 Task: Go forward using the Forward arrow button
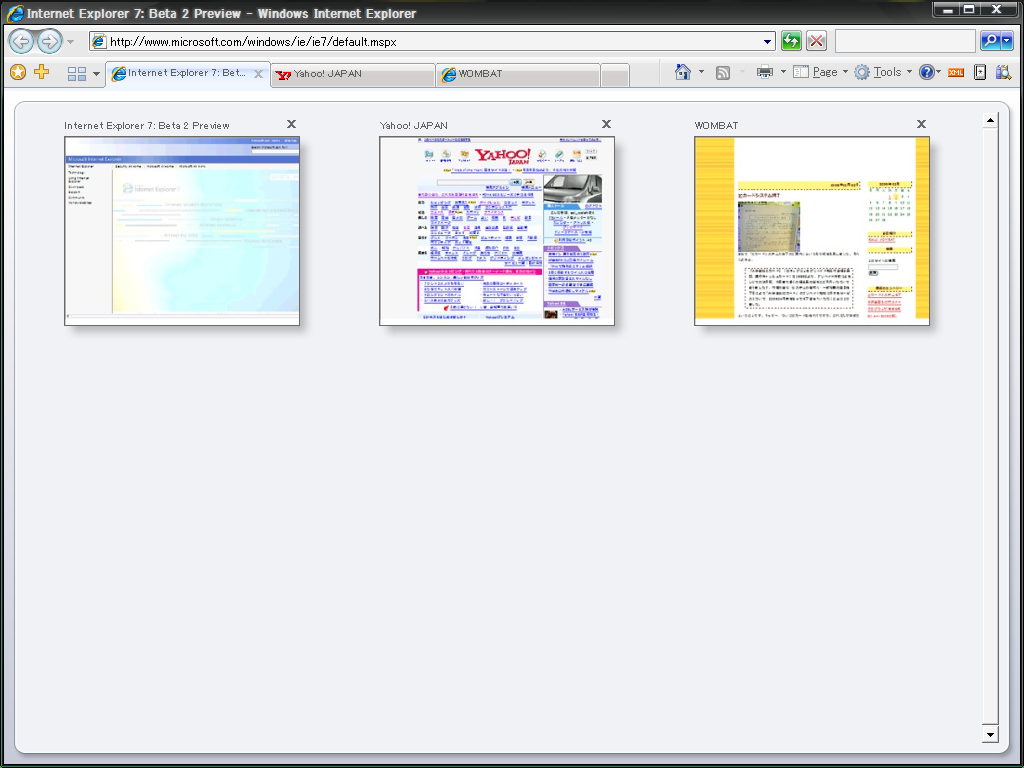pos(49,42)
